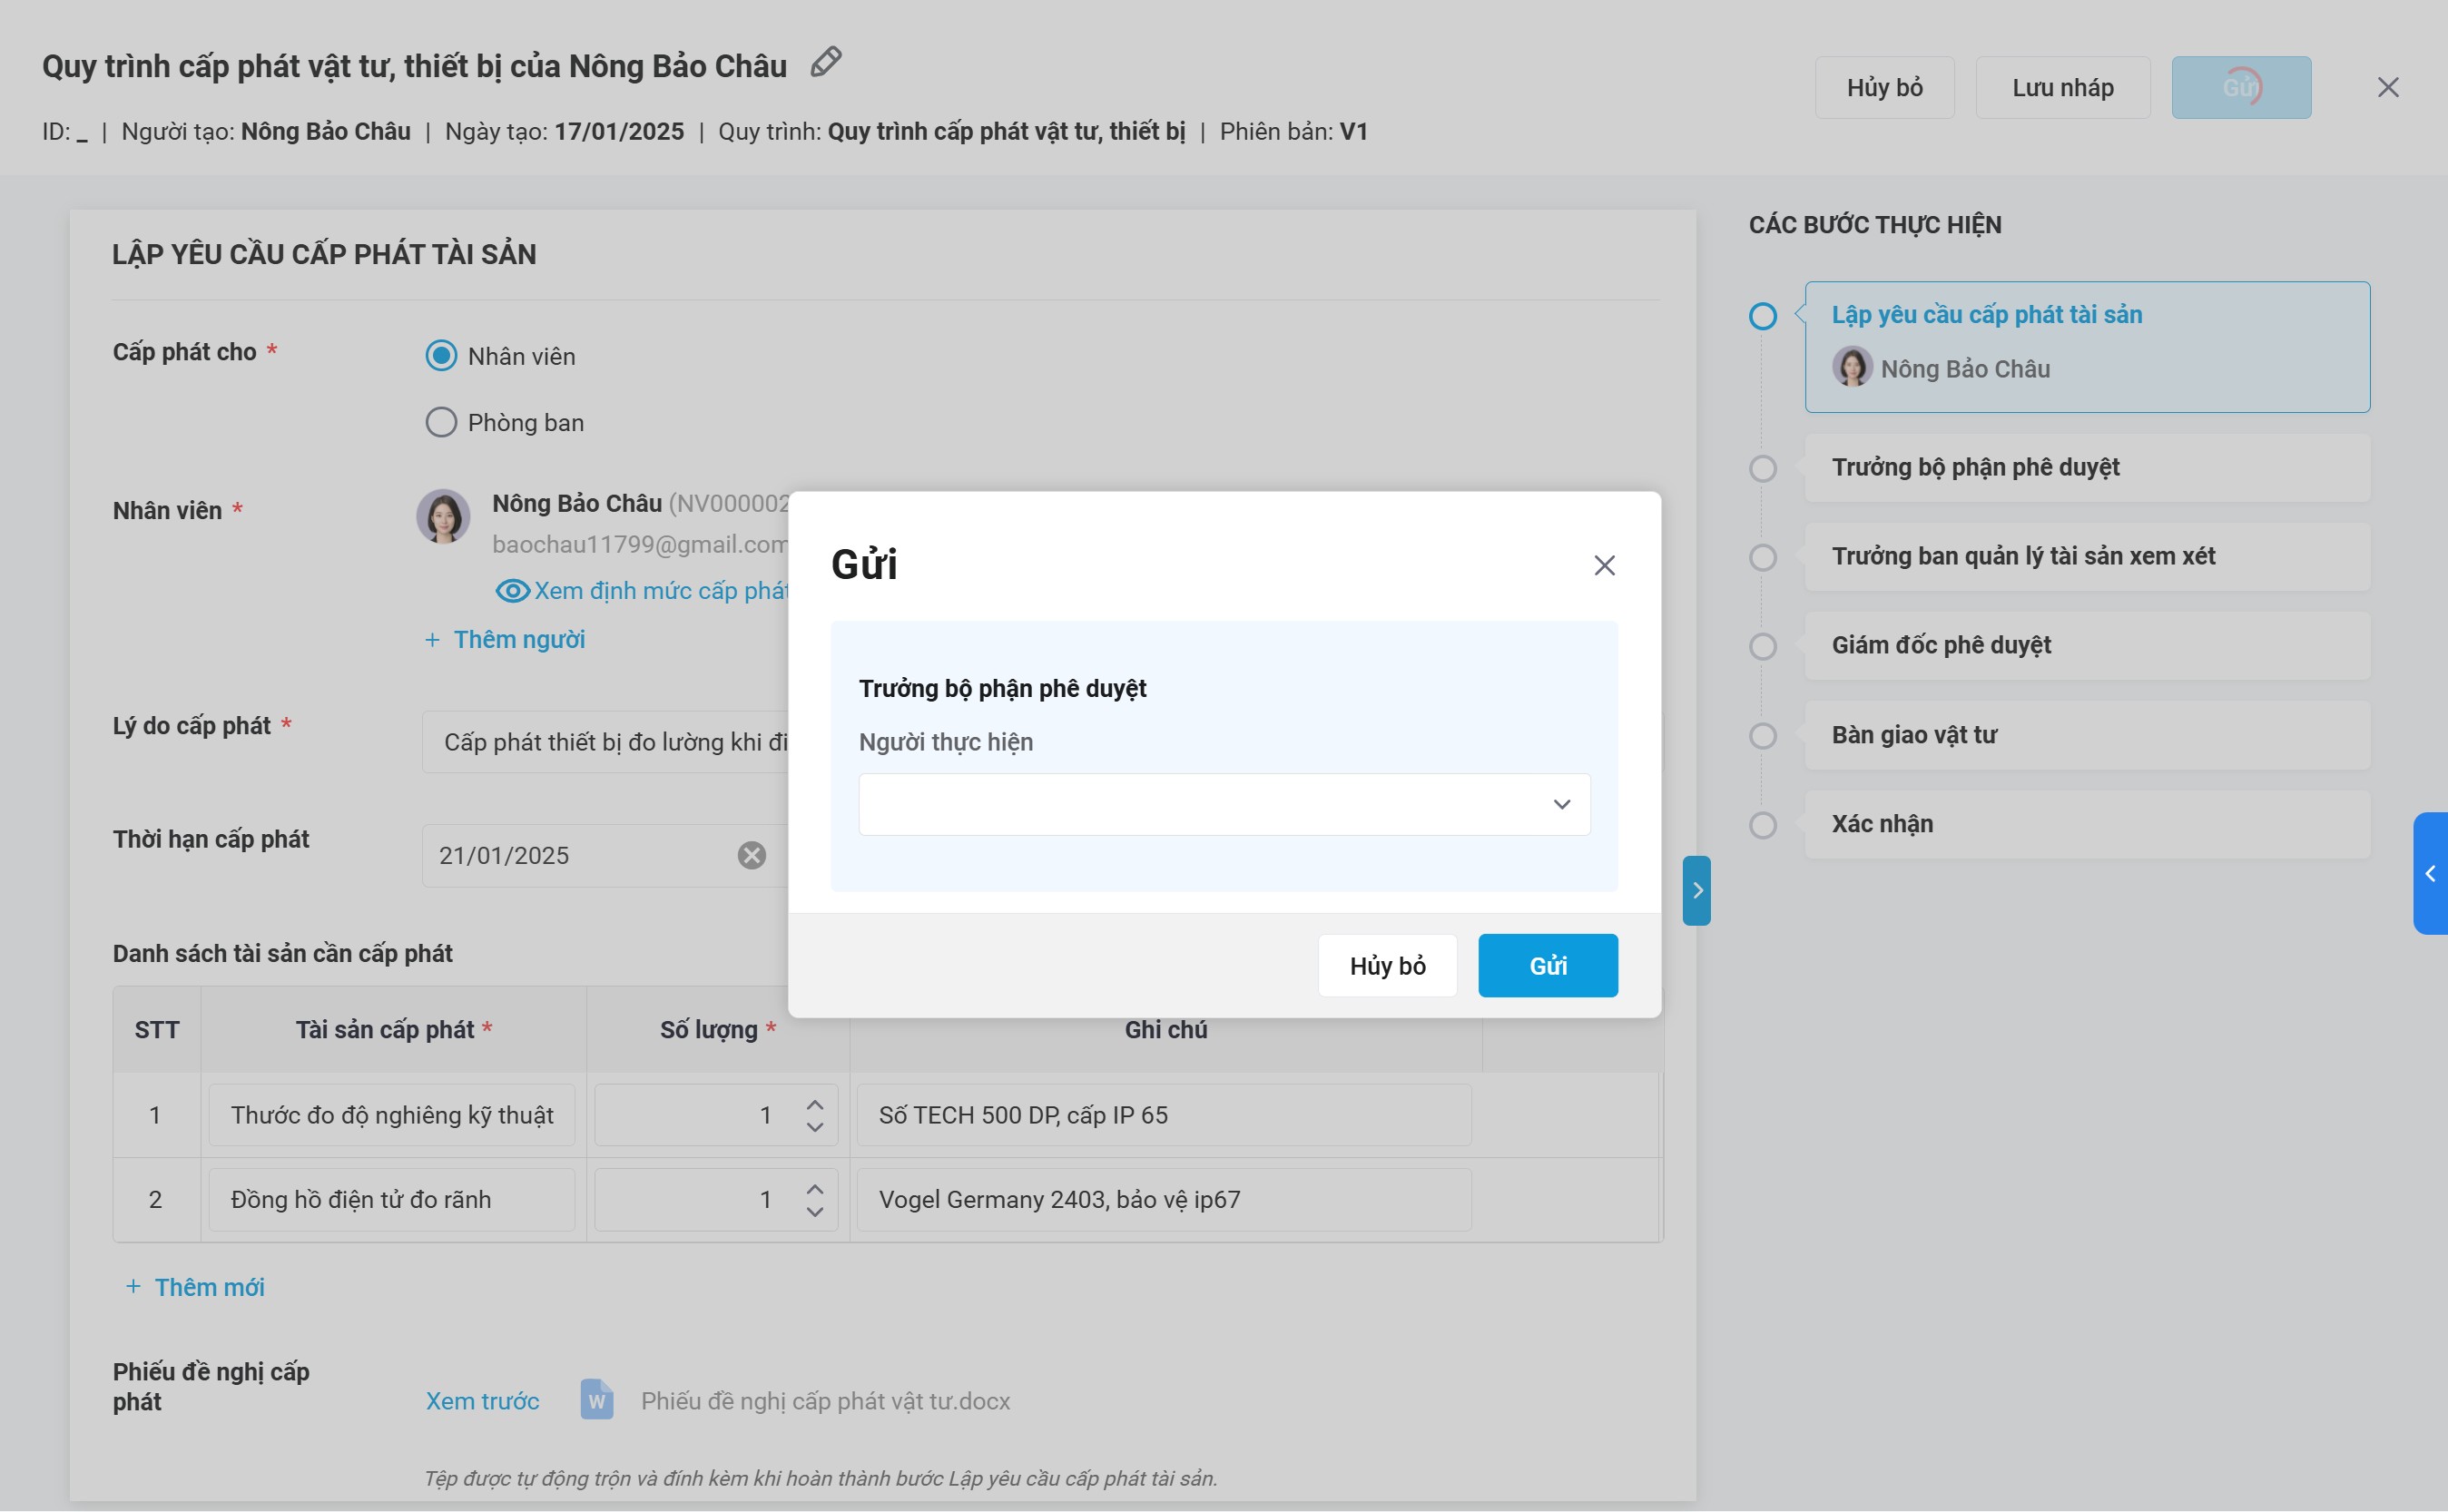Open the blue side tab at the right edge
The image size is (2448, 1512).
coord(2430,874)
